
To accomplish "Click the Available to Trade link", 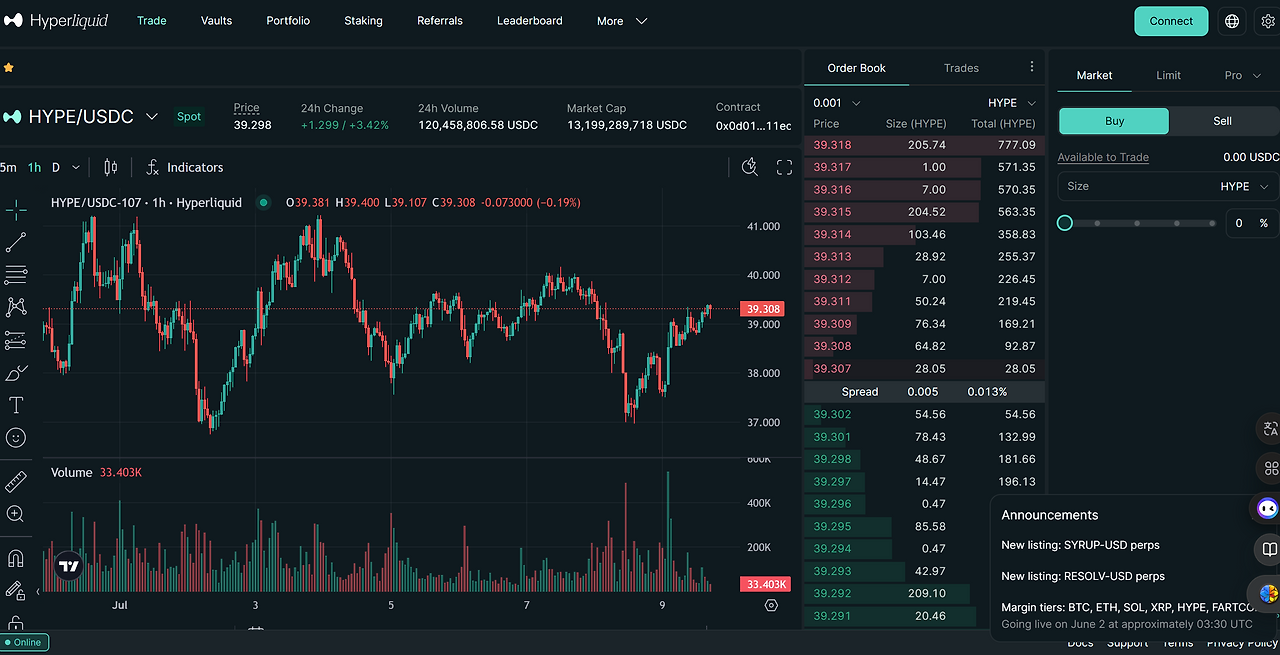I will click(x=1103, y=157).
